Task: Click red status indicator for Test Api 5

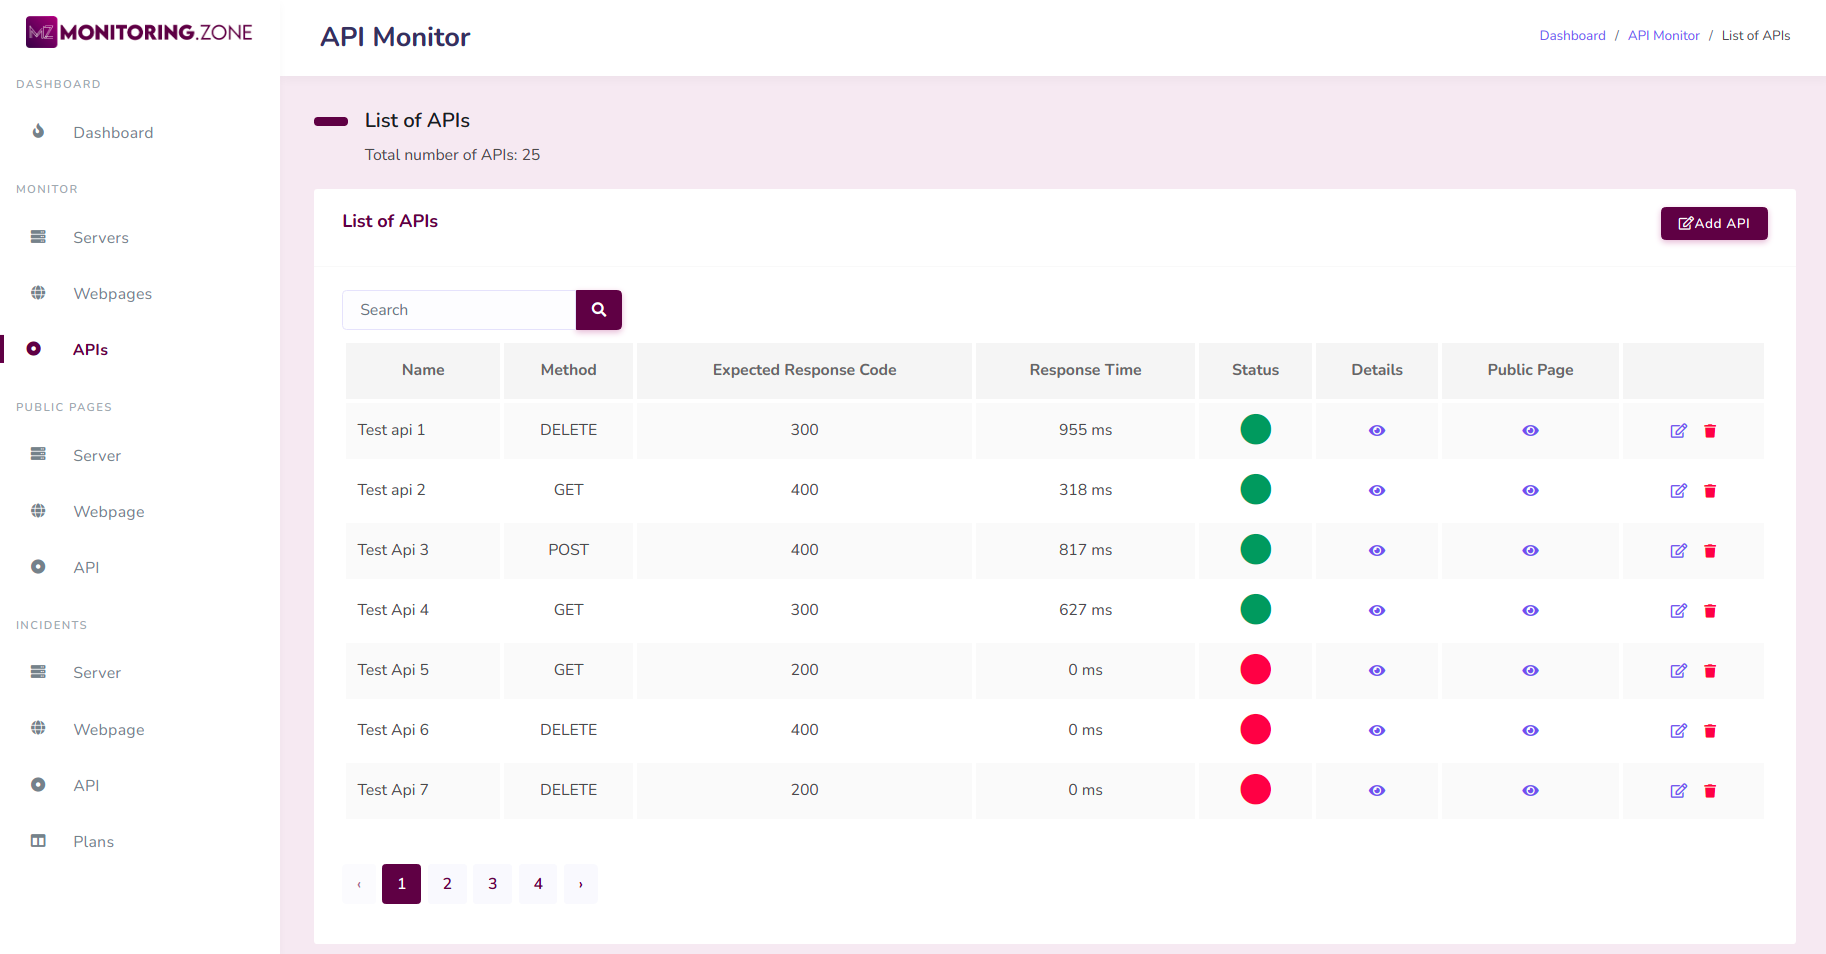Action: (1255, 670)
